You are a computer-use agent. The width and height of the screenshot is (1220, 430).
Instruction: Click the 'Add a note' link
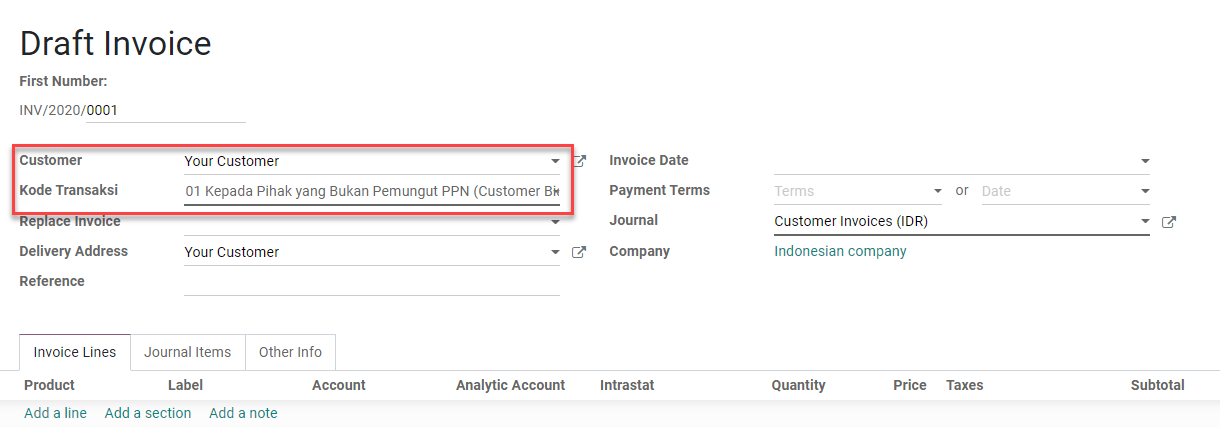[243, 413]
